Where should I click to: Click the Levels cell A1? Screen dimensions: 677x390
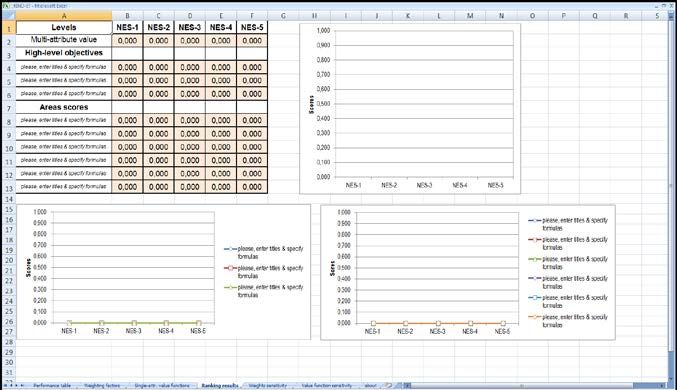[x=64, y=27]
